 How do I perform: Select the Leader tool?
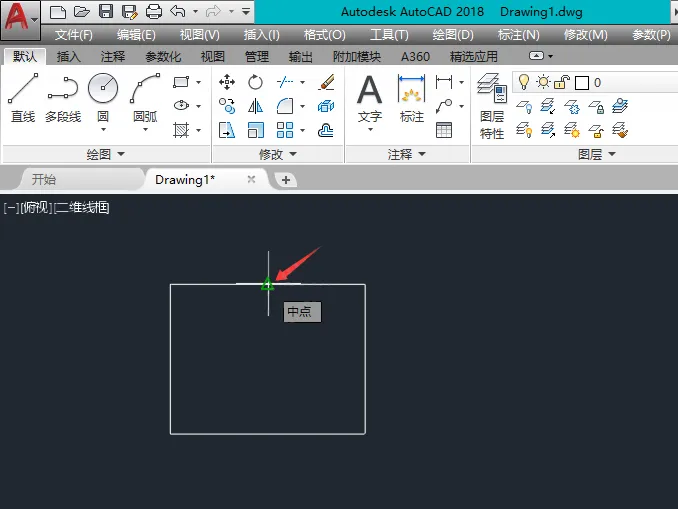(444, 106)
